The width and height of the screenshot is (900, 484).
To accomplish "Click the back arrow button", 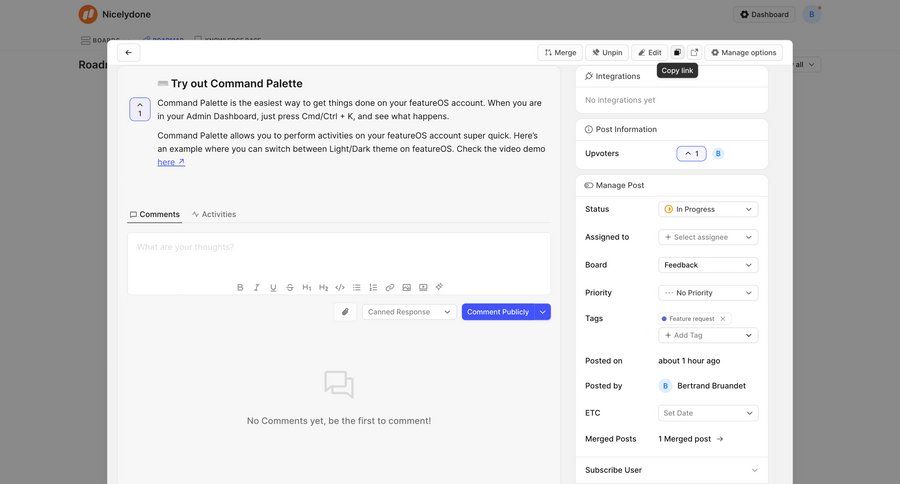I will (129, 52).
